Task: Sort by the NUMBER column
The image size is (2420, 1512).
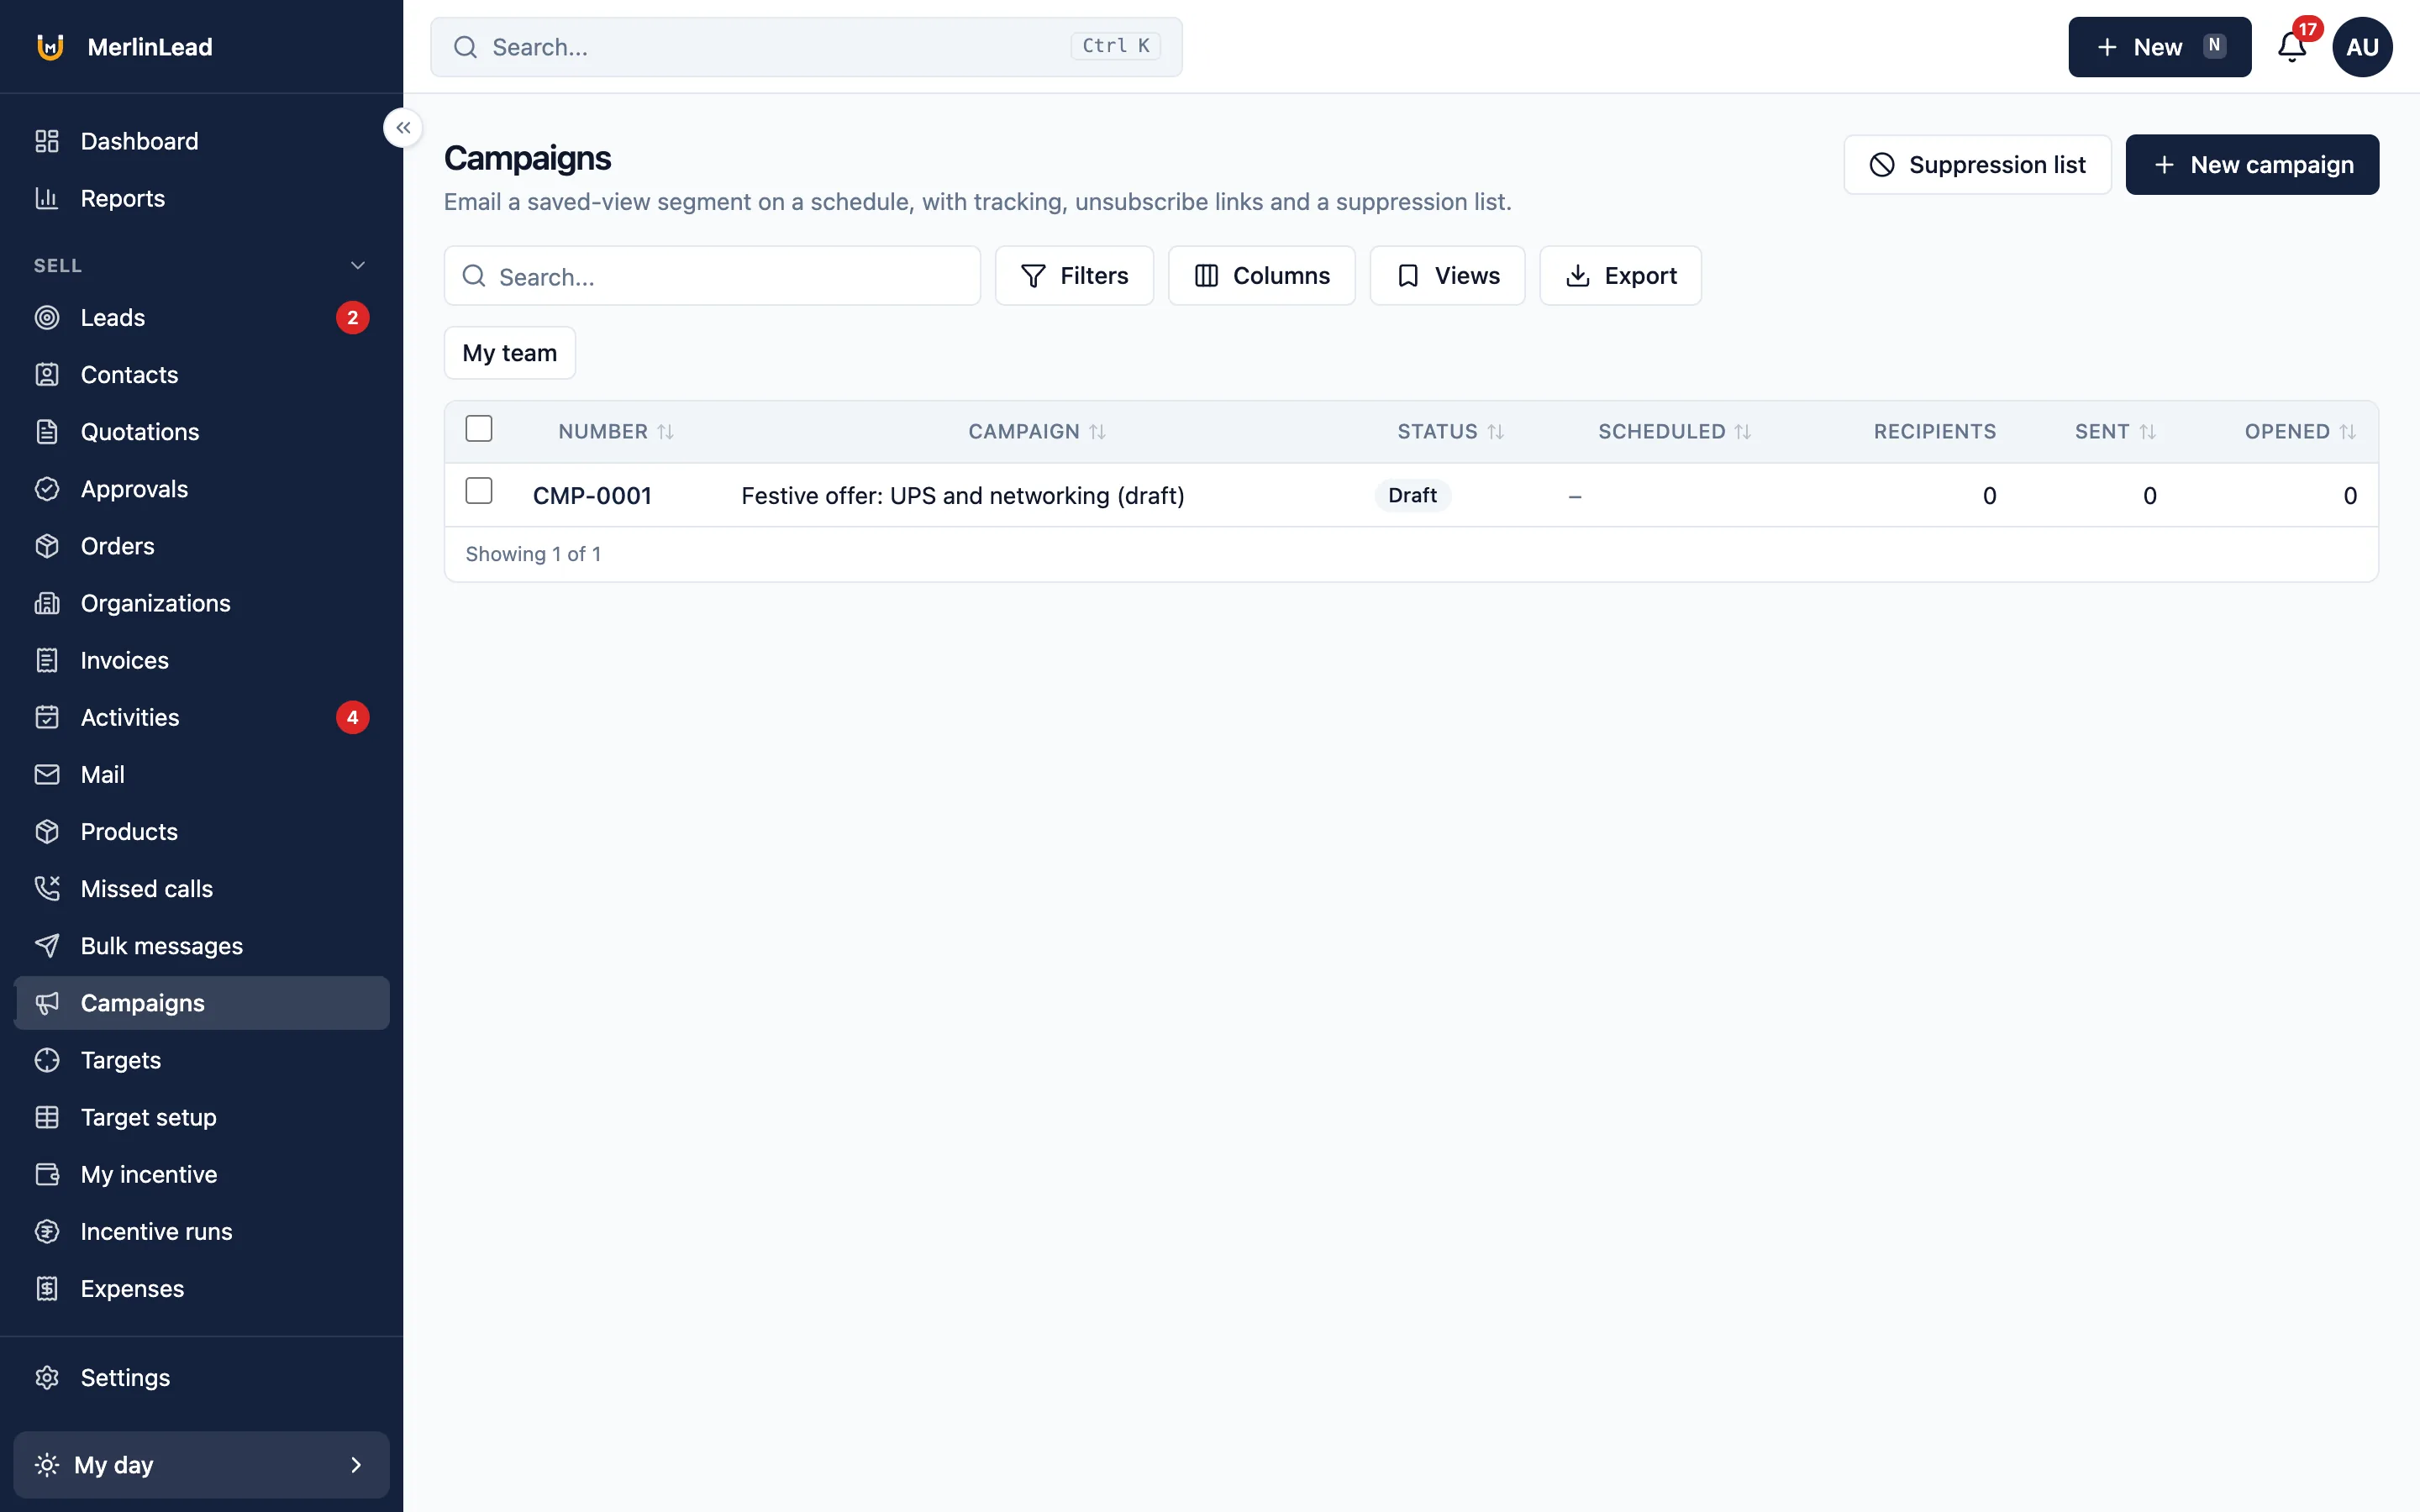Action: coord(616,431)
